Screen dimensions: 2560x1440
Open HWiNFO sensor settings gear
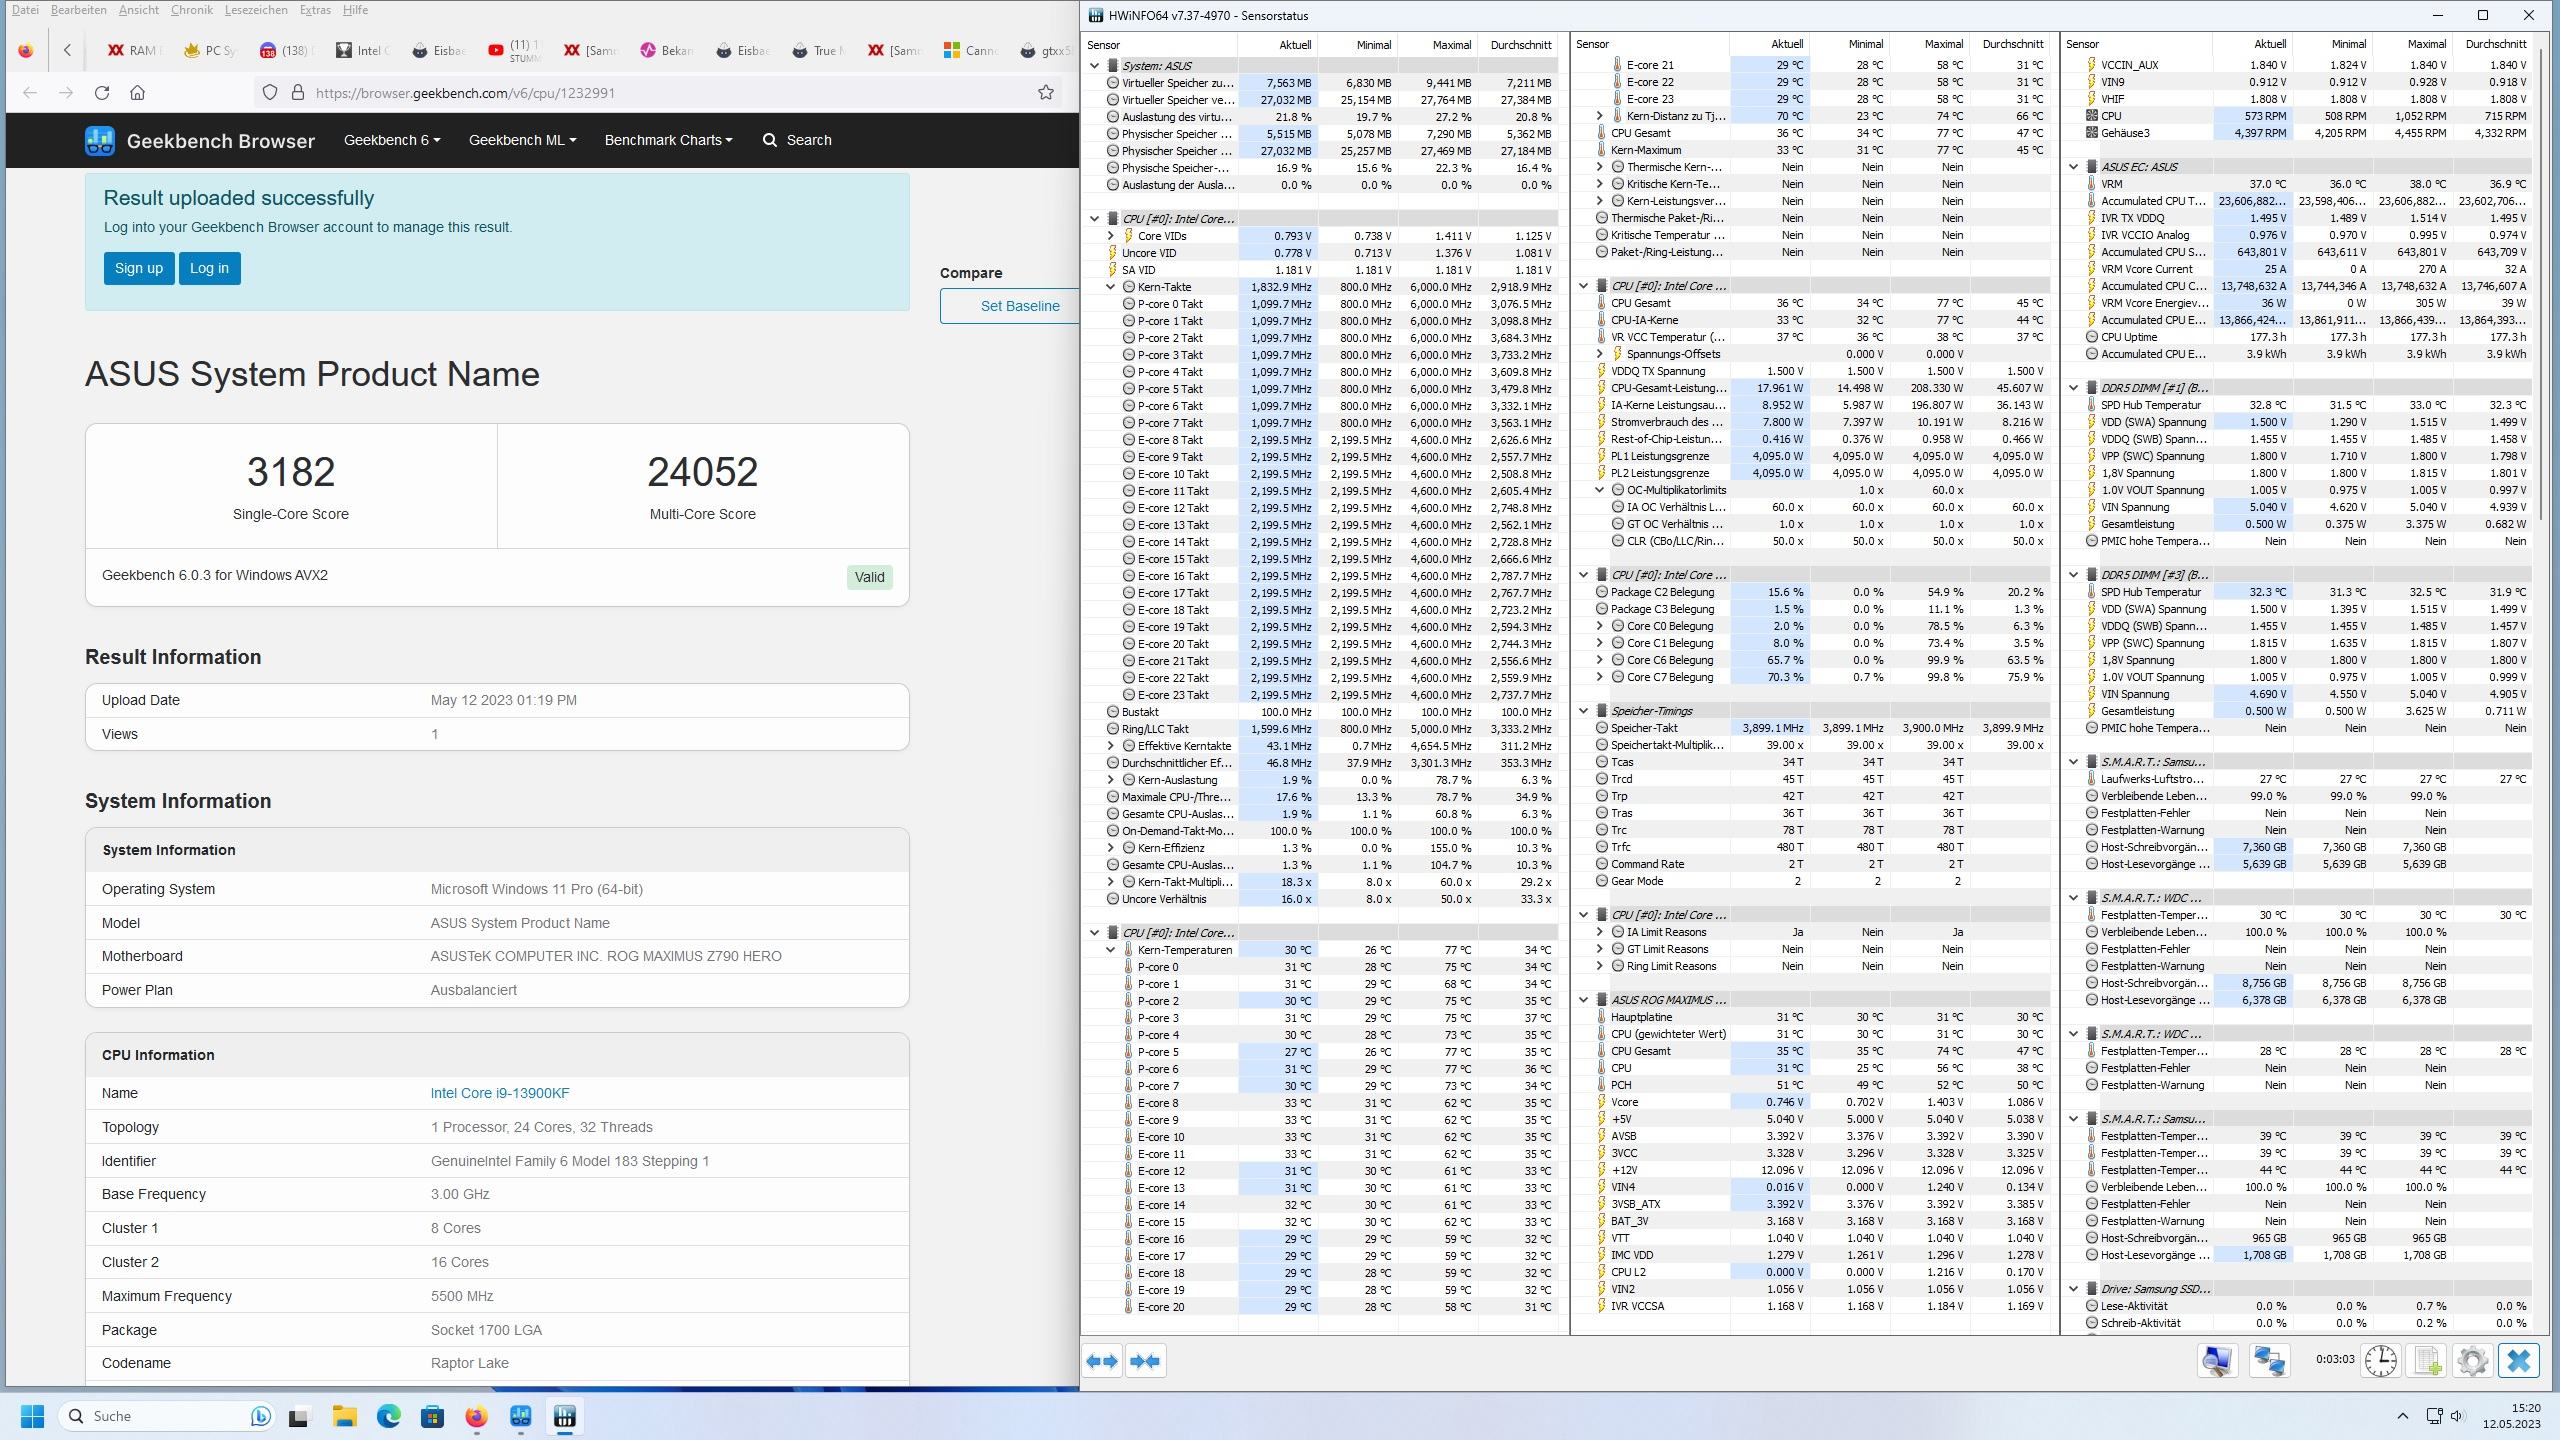coord(2473,1361)
